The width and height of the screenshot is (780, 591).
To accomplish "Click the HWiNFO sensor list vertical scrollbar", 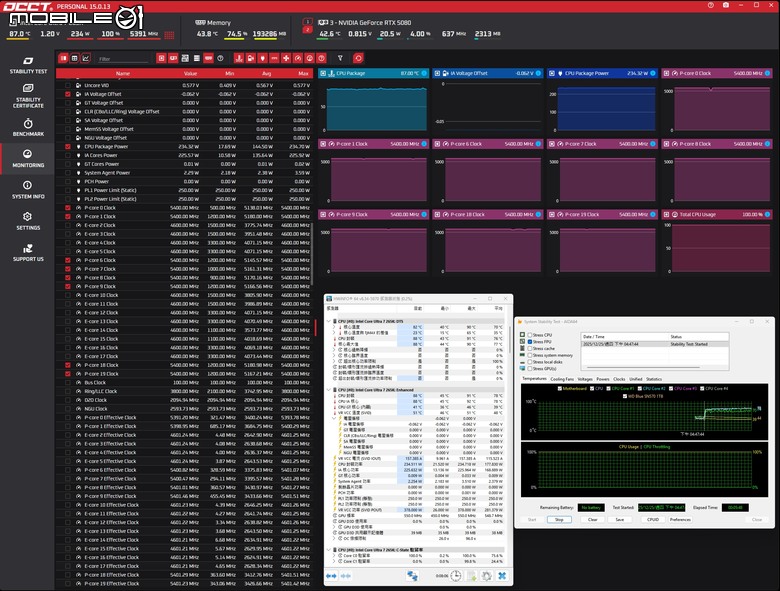I will pos(510,338).
